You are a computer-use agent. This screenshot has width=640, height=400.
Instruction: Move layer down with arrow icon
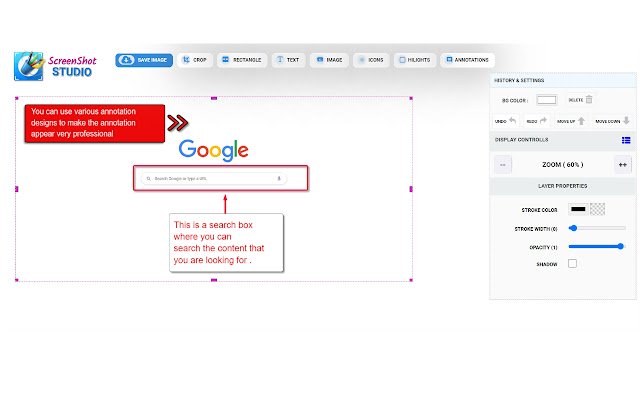pyautogui.click(x=626, y=120)
